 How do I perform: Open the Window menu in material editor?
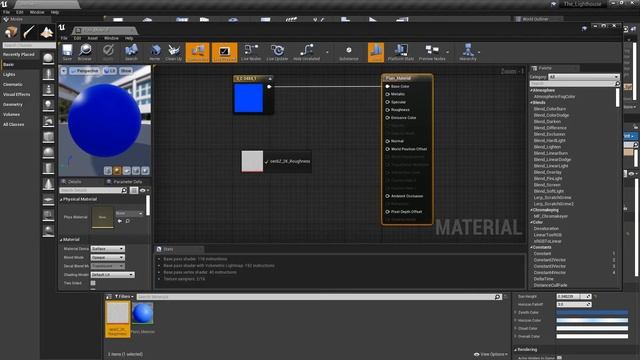click(x=111, y=38)
